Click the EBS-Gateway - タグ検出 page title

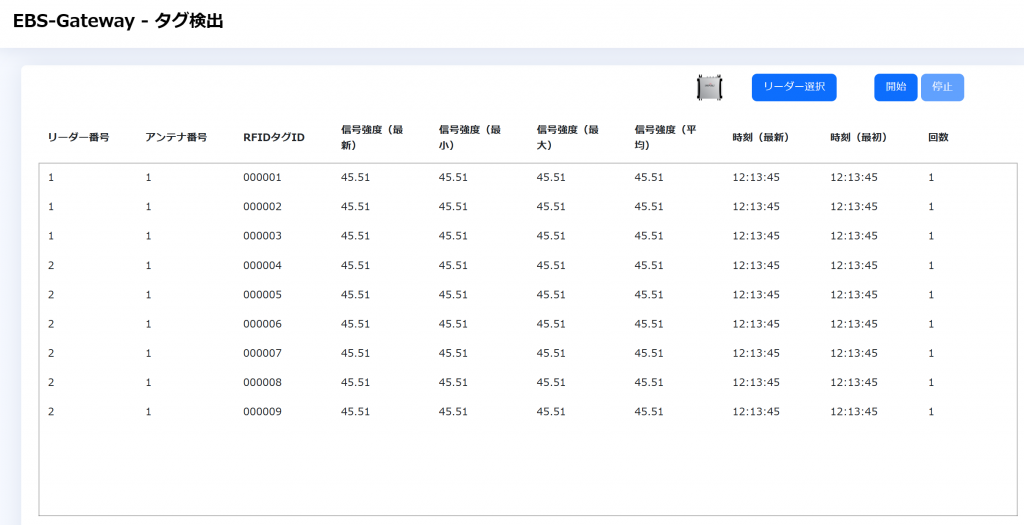coord(118,21)
